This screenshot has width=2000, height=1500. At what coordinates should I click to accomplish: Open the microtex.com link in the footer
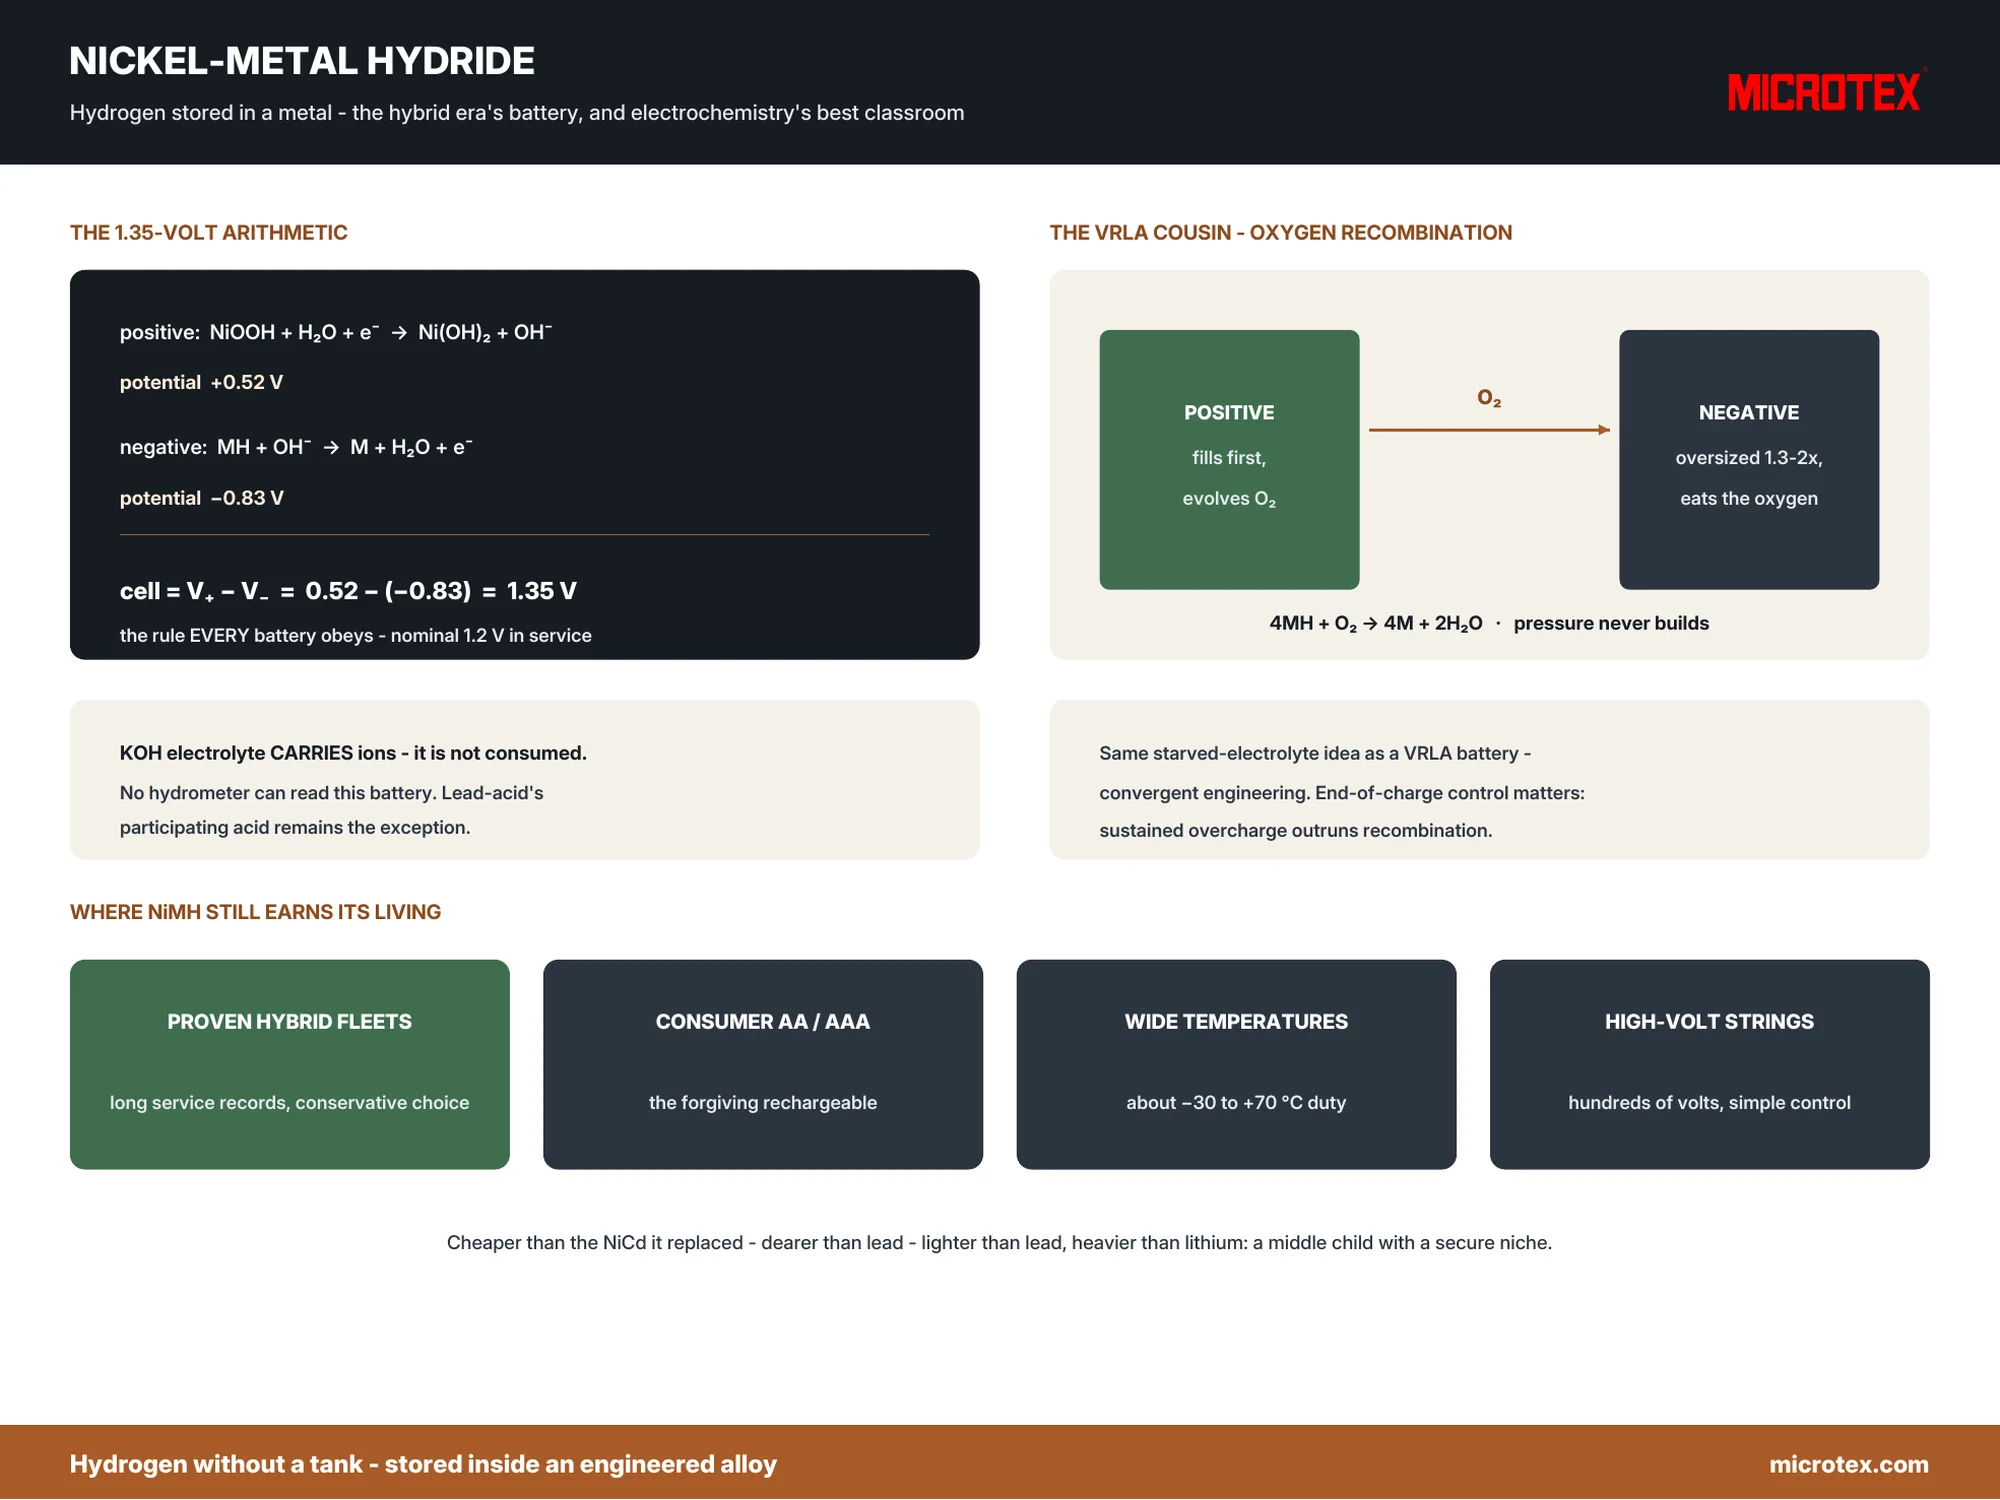[1848, 1464]
